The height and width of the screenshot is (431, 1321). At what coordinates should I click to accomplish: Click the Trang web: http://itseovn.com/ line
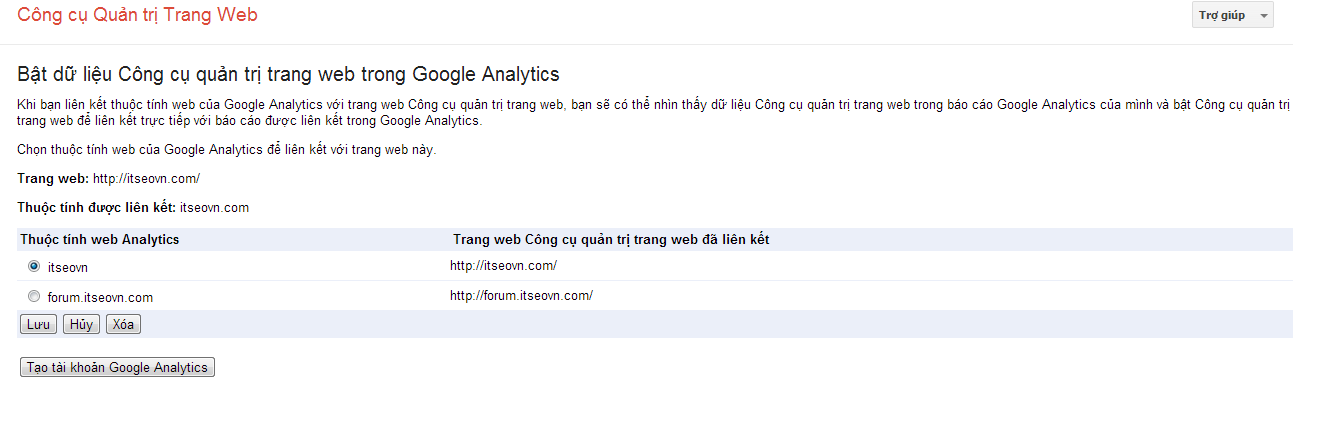(x=109, y=179)
